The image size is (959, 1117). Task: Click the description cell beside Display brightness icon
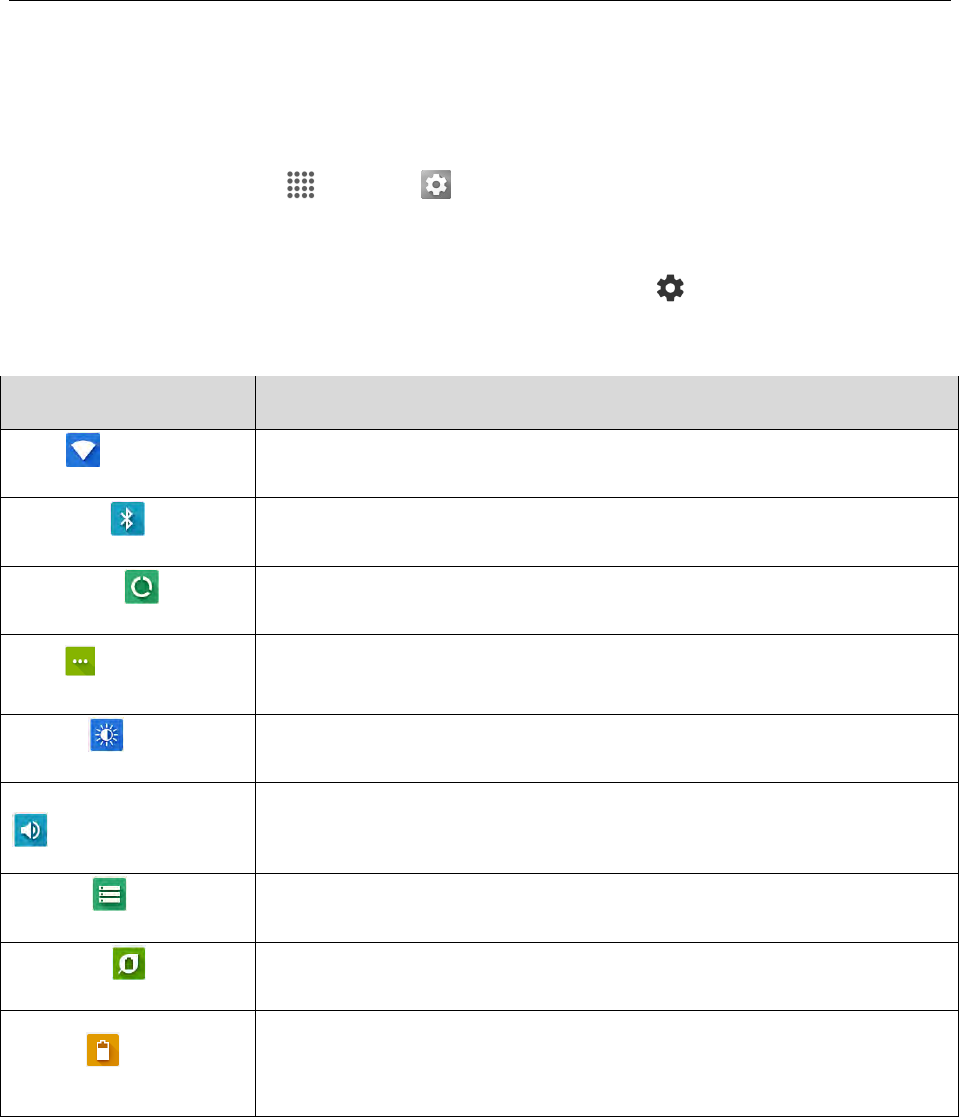607,749
